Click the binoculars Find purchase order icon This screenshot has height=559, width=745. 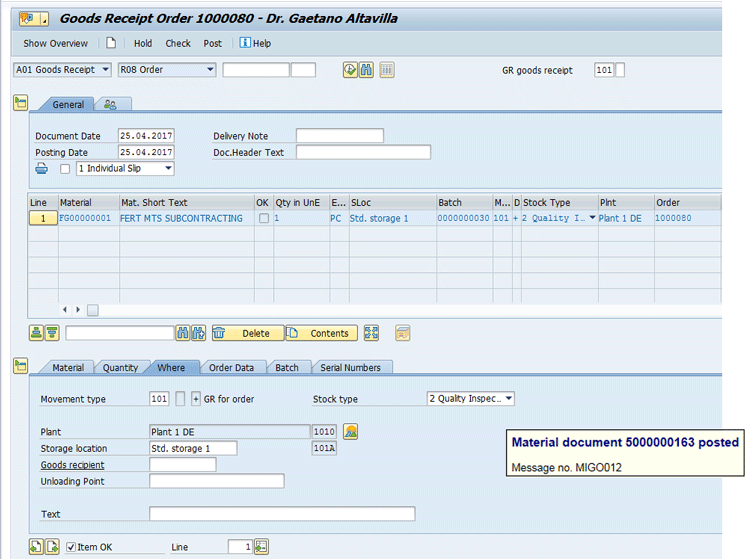[x=367, y=70]
